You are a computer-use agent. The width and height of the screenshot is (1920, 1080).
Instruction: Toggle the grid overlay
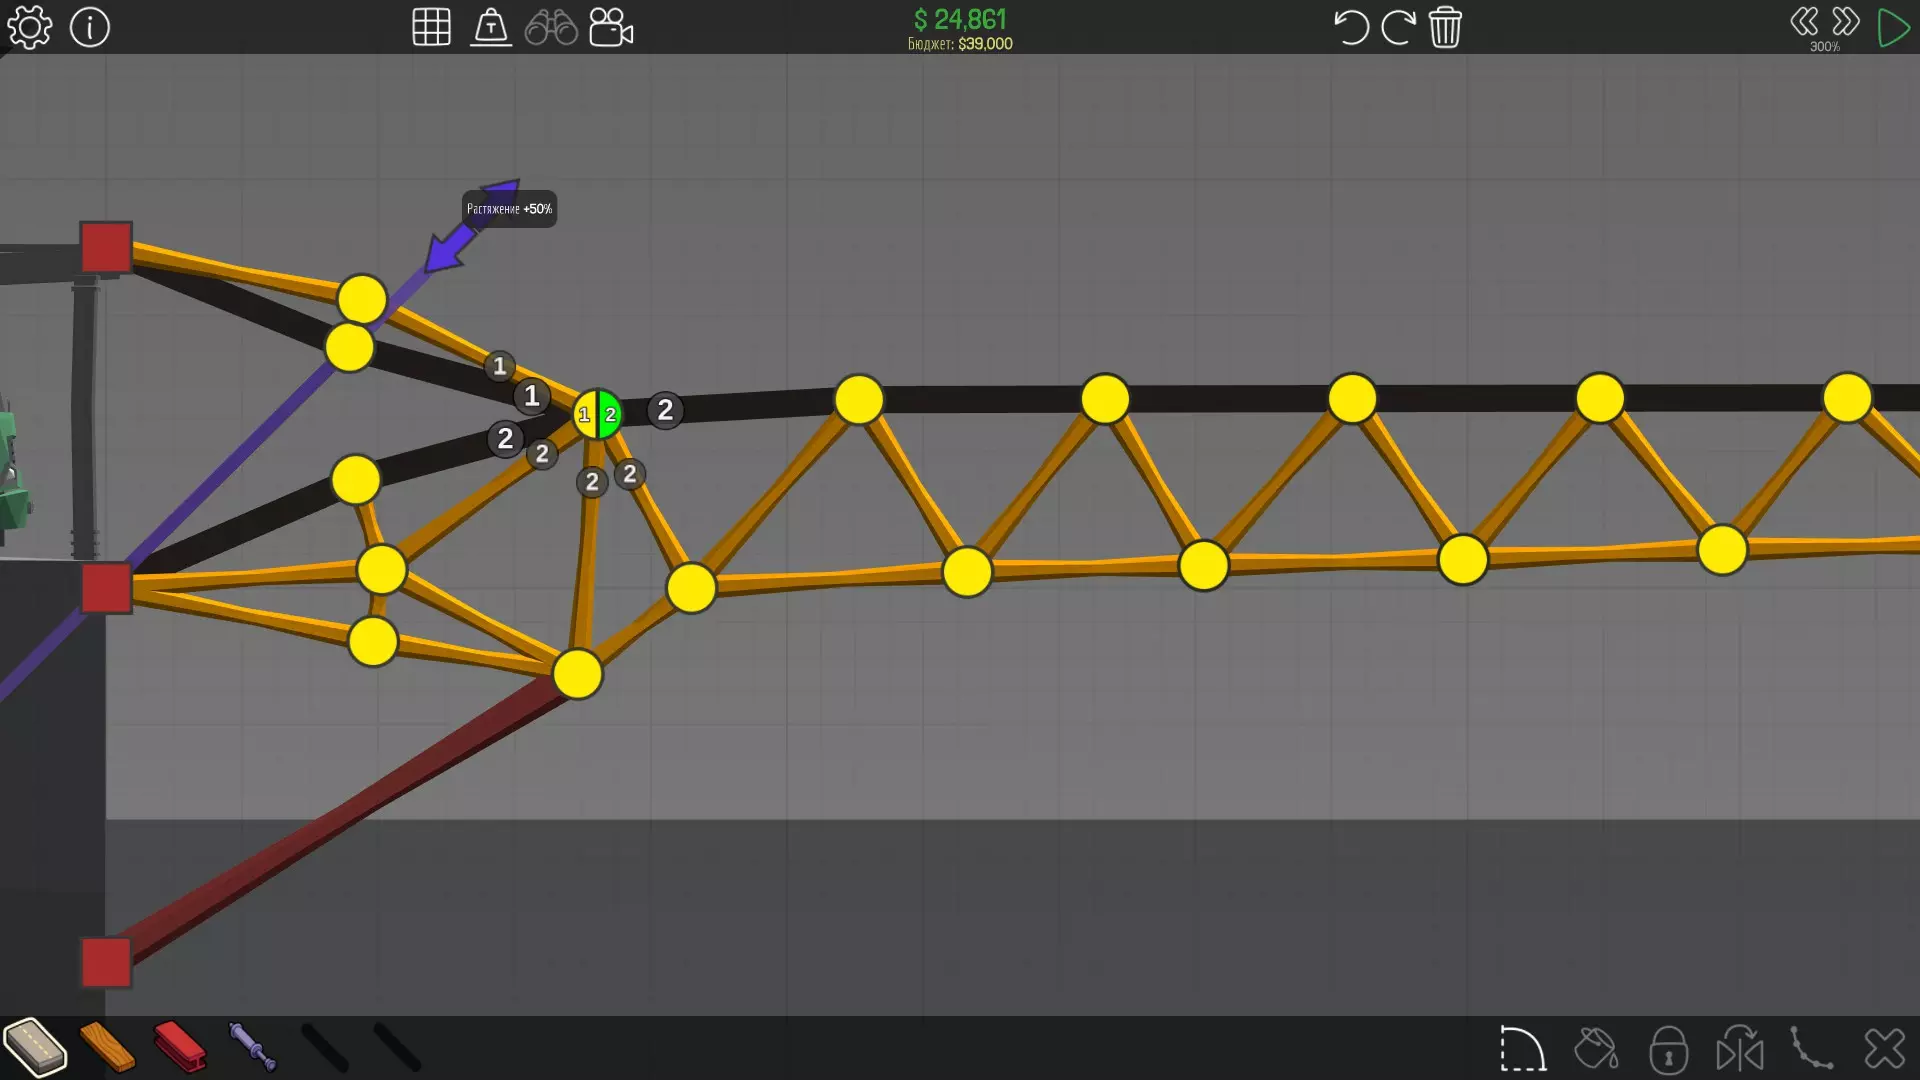pos(431,28)
